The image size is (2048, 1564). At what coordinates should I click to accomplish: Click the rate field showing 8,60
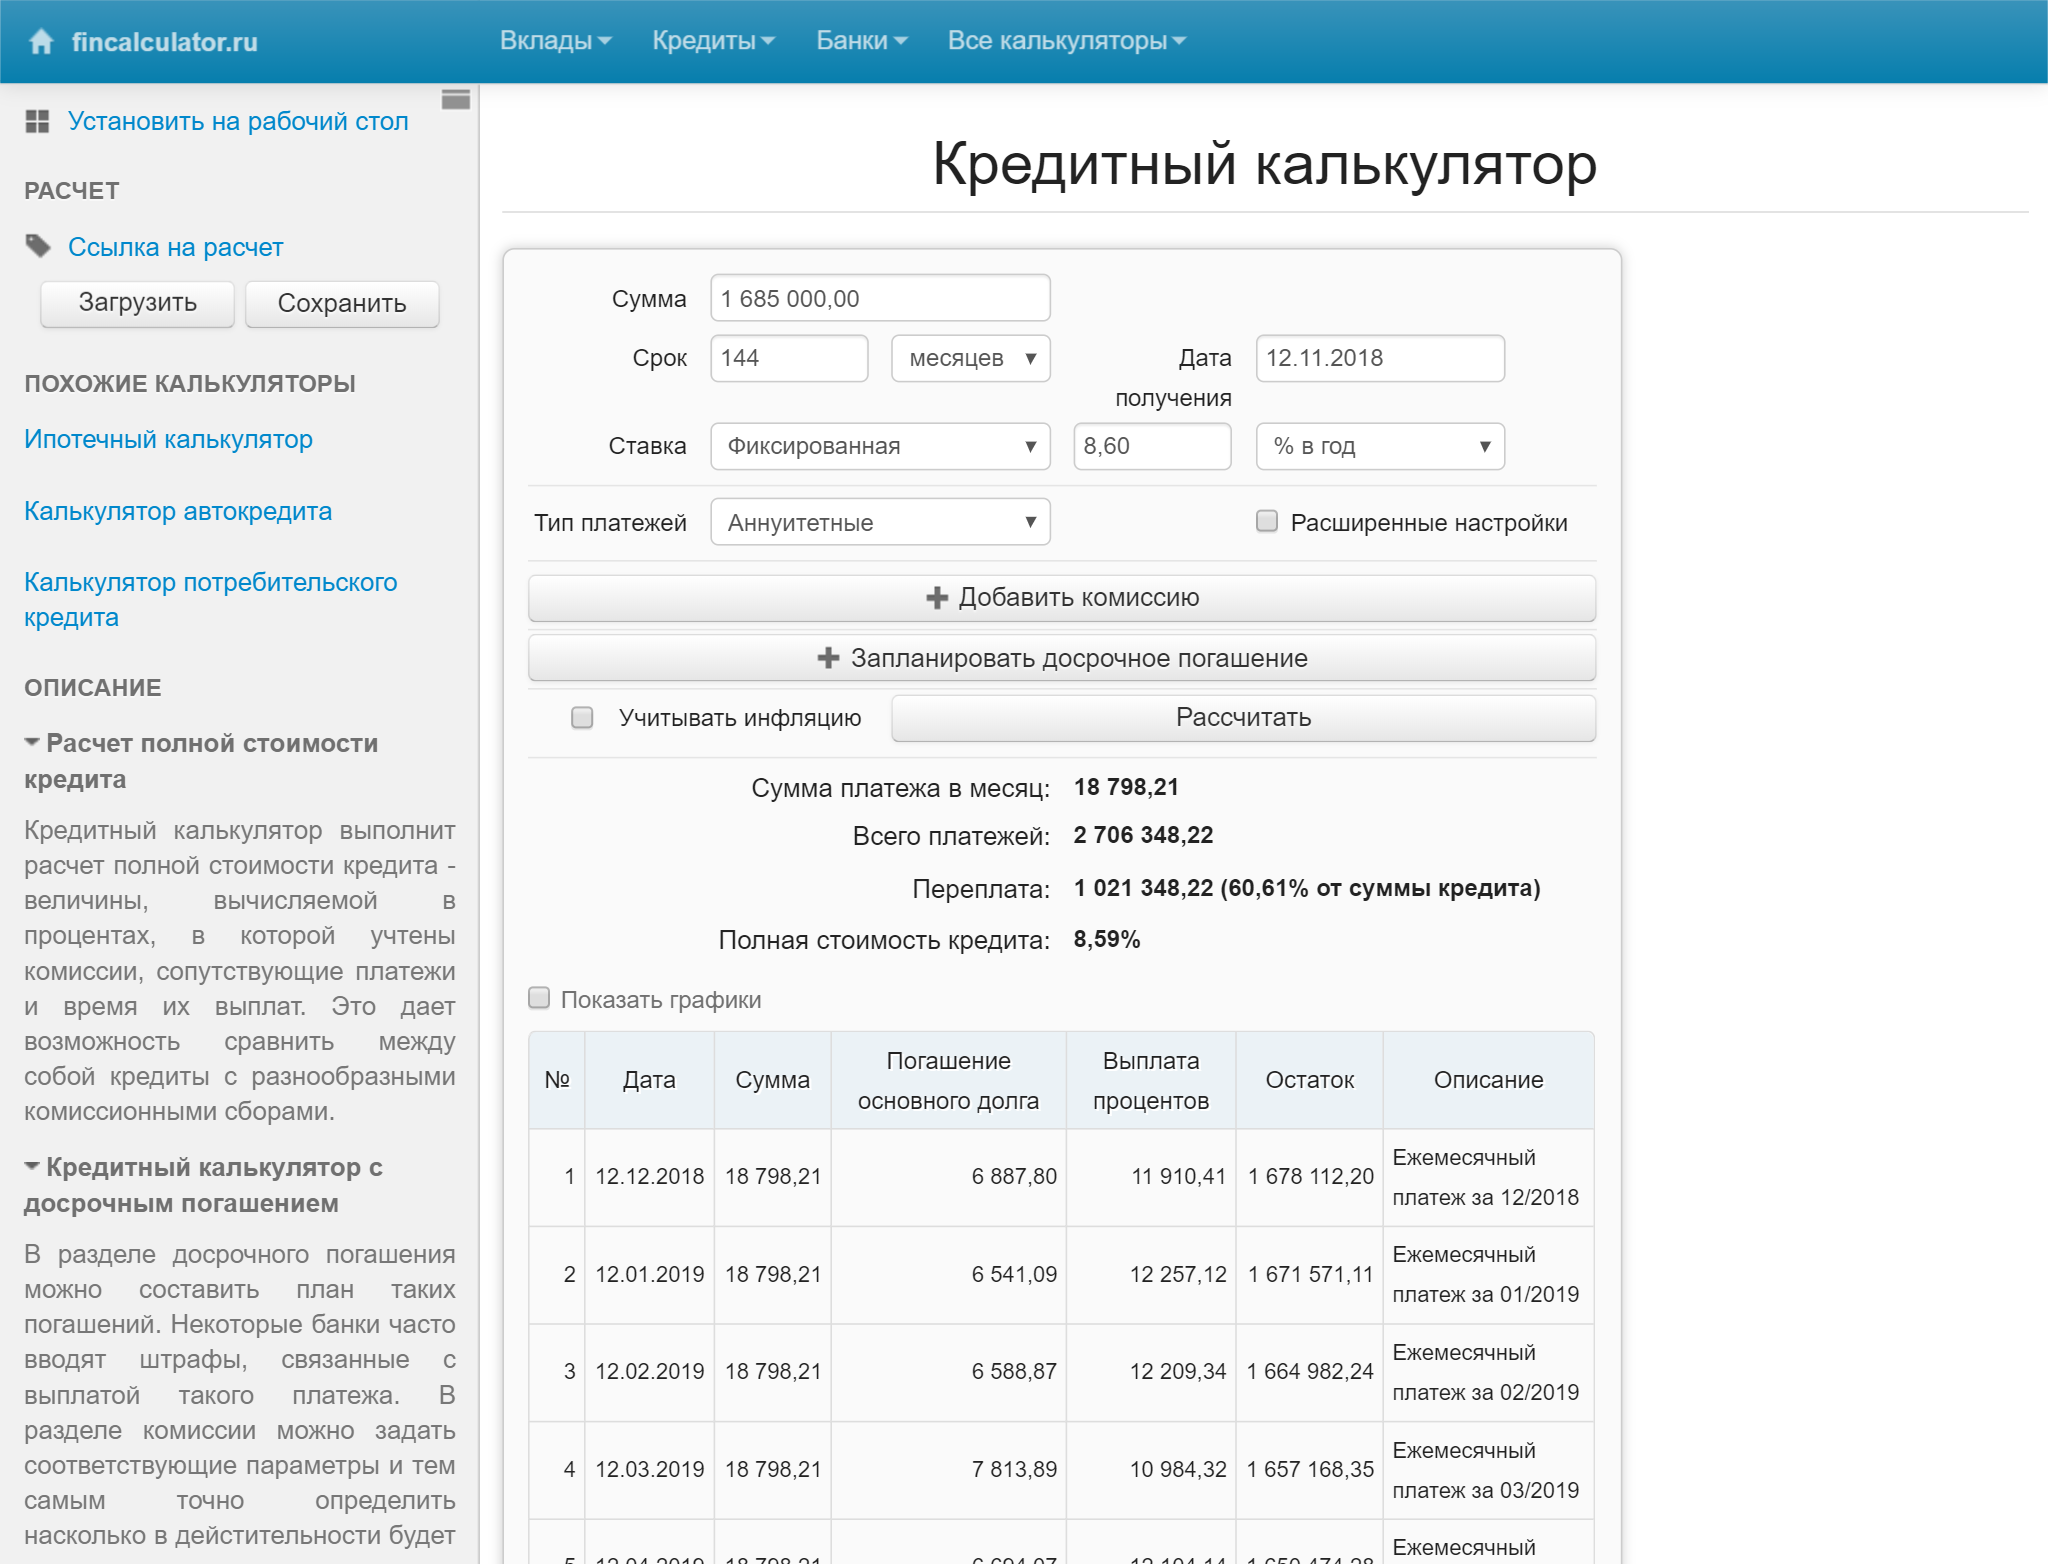[x=1152, y=446]
